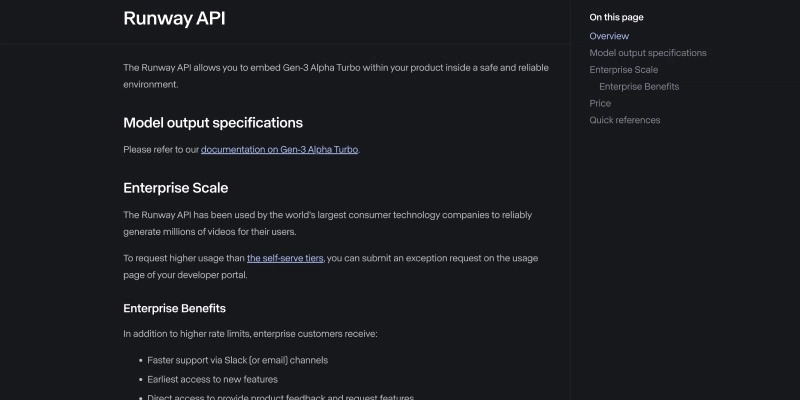Click the Enterprise Benefits heading in the article
Viewport: 800px width, 400px height.
[x=174, y=309]
